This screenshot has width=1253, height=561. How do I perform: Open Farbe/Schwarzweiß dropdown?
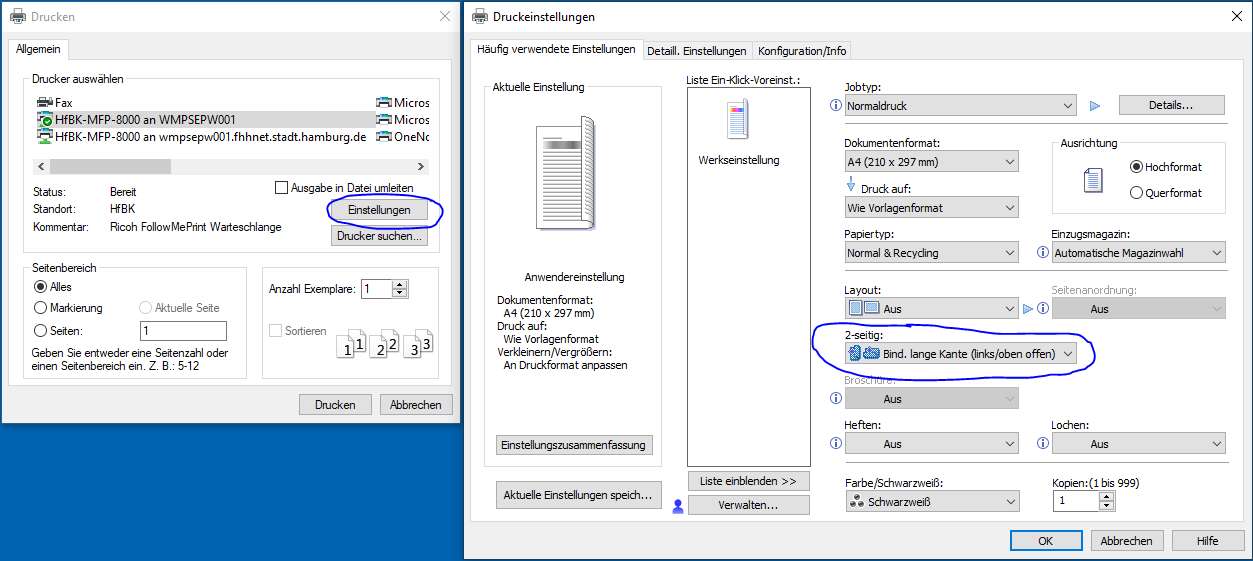click(931, 502)
